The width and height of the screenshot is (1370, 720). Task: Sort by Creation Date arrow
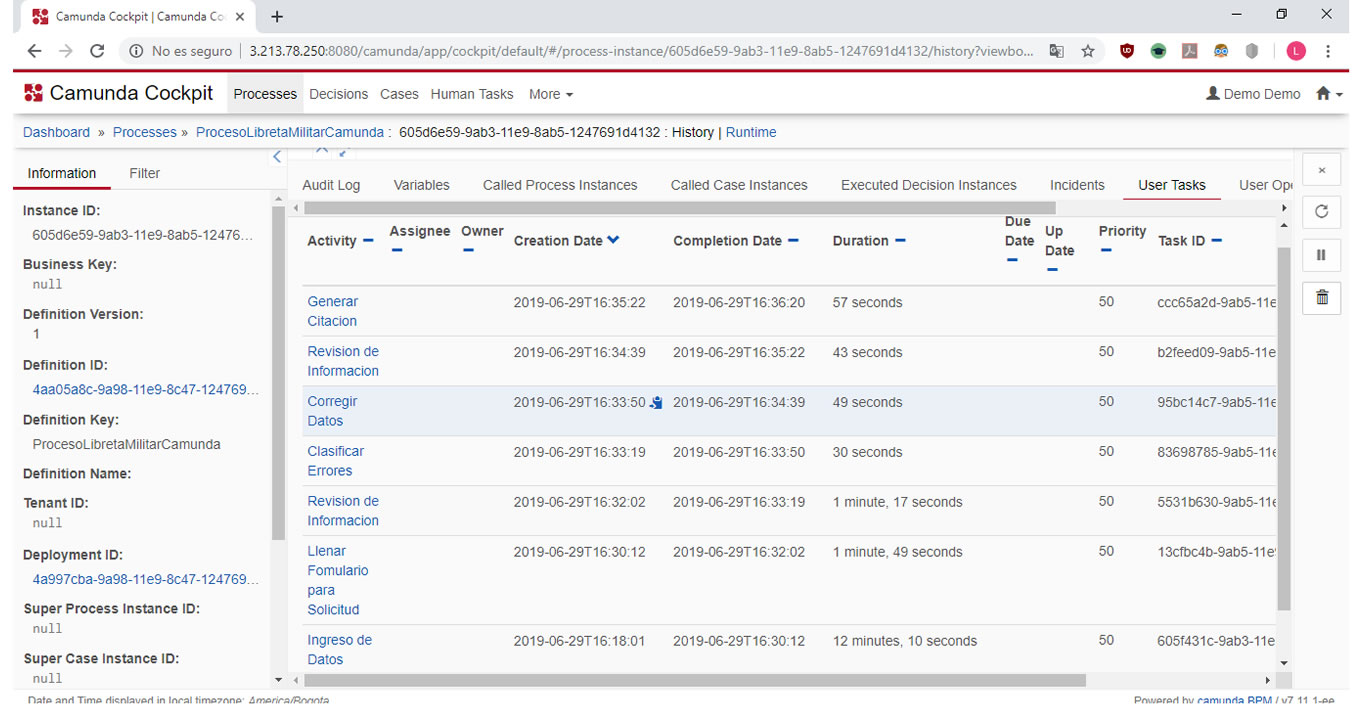[x=613, y=240]
